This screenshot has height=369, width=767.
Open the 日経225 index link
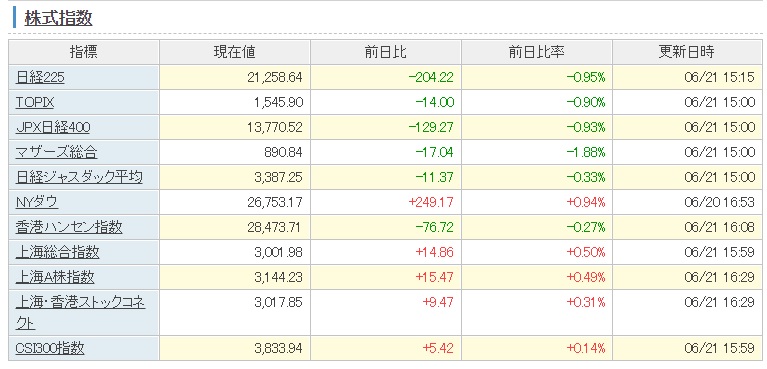tap(40, 77)
